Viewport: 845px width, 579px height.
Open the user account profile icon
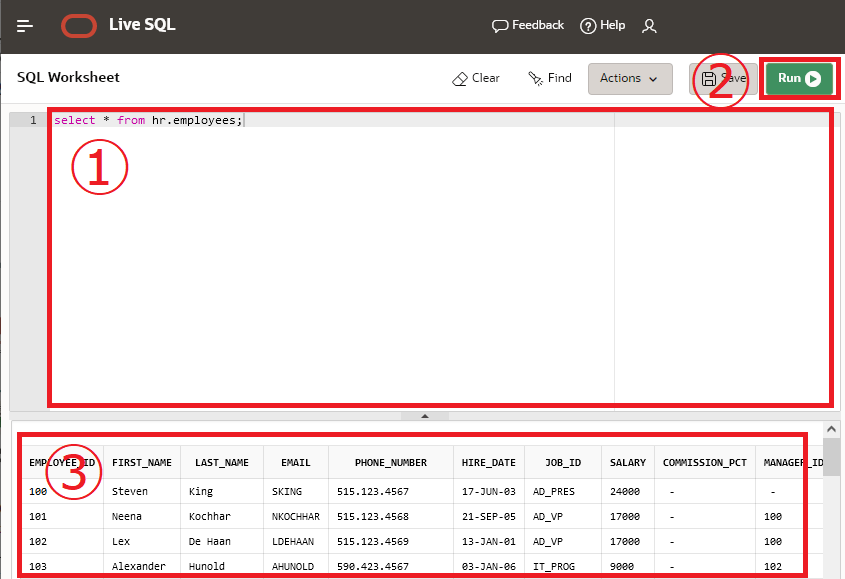pyautogui.click(x=649, y=26)
